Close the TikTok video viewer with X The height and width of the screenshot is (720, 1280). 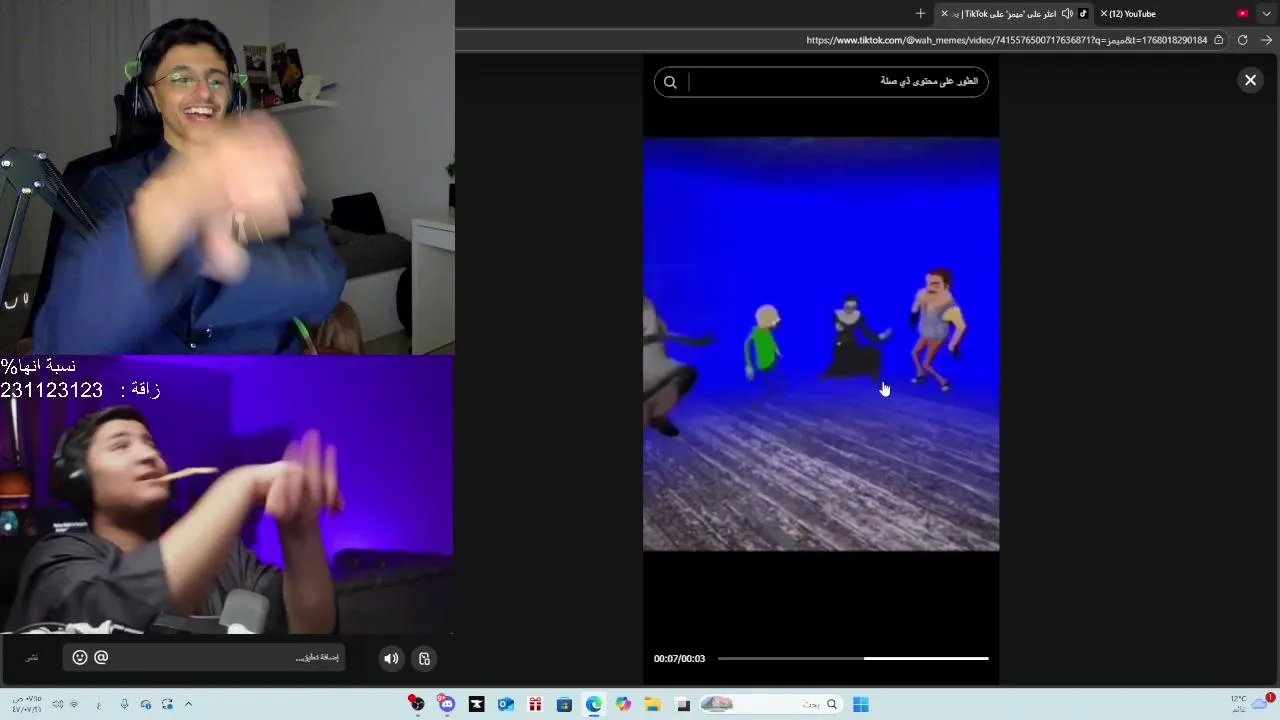[1250, 81]
